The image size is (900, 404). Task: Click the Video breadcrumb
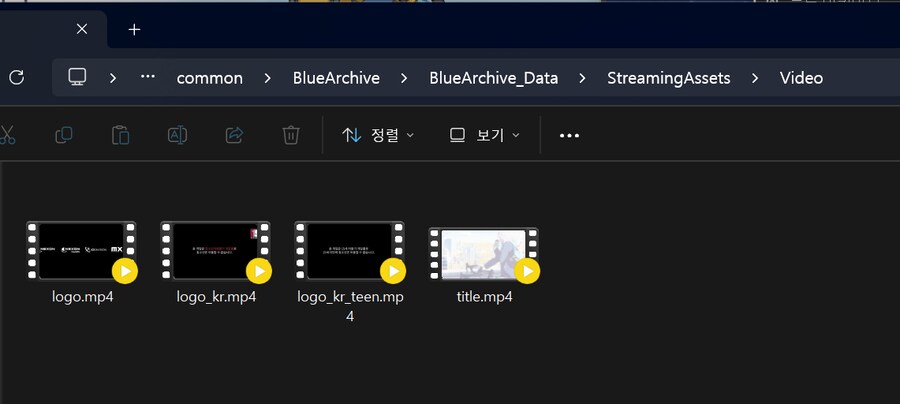801,78
